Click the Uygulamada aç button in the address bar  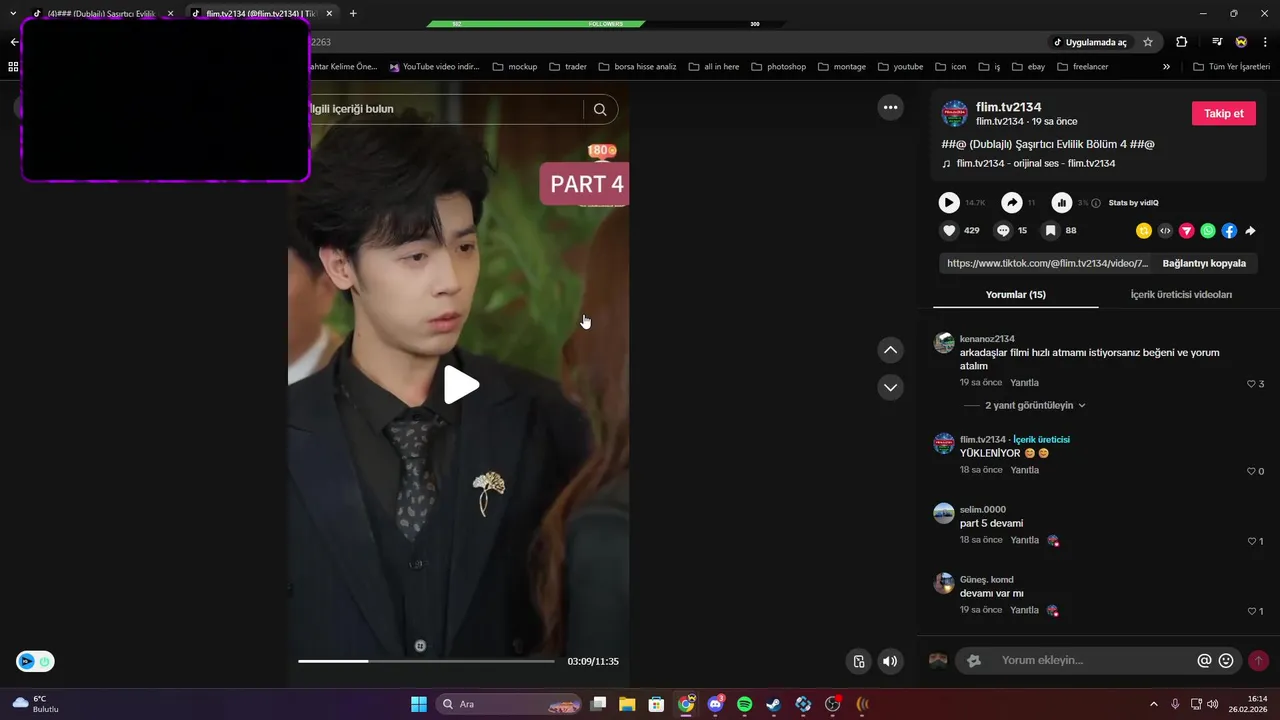1089,42
